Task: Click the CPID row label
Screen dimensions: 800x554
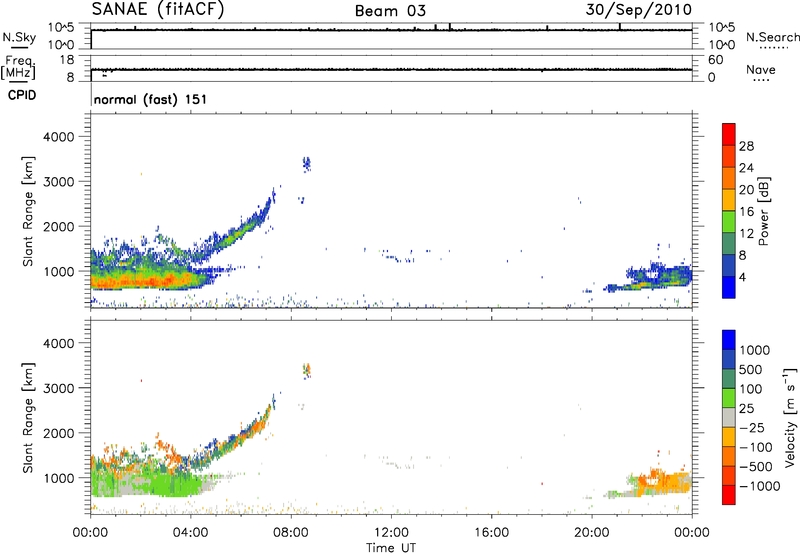Action: [22, 95]
